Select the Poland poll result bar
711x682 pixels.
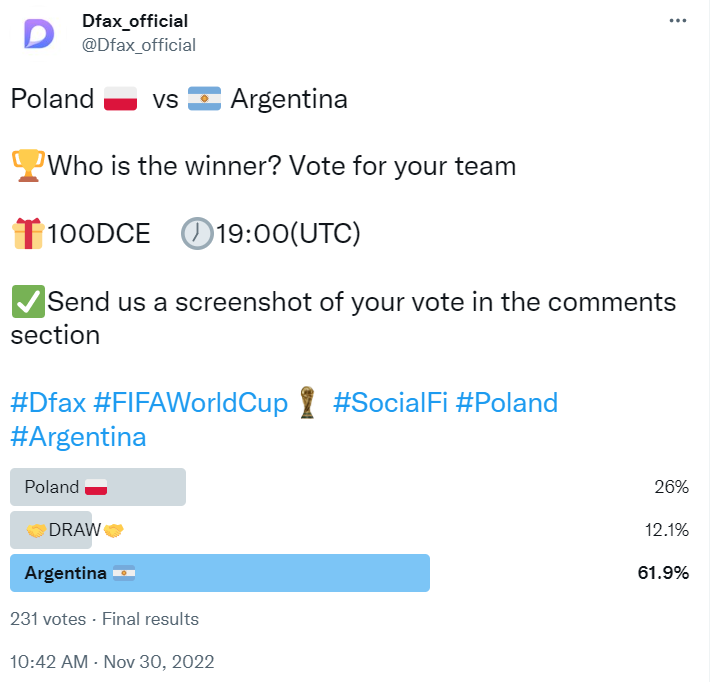[x=98, y=487]
